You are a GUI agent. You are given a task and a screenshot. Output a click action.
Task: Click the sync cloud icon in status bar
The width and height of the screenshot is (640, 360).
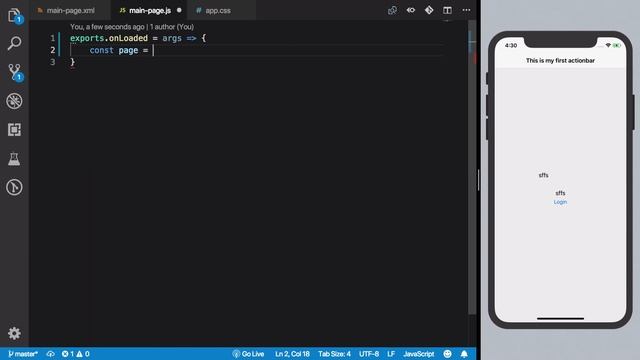click(x=51, y=354)
